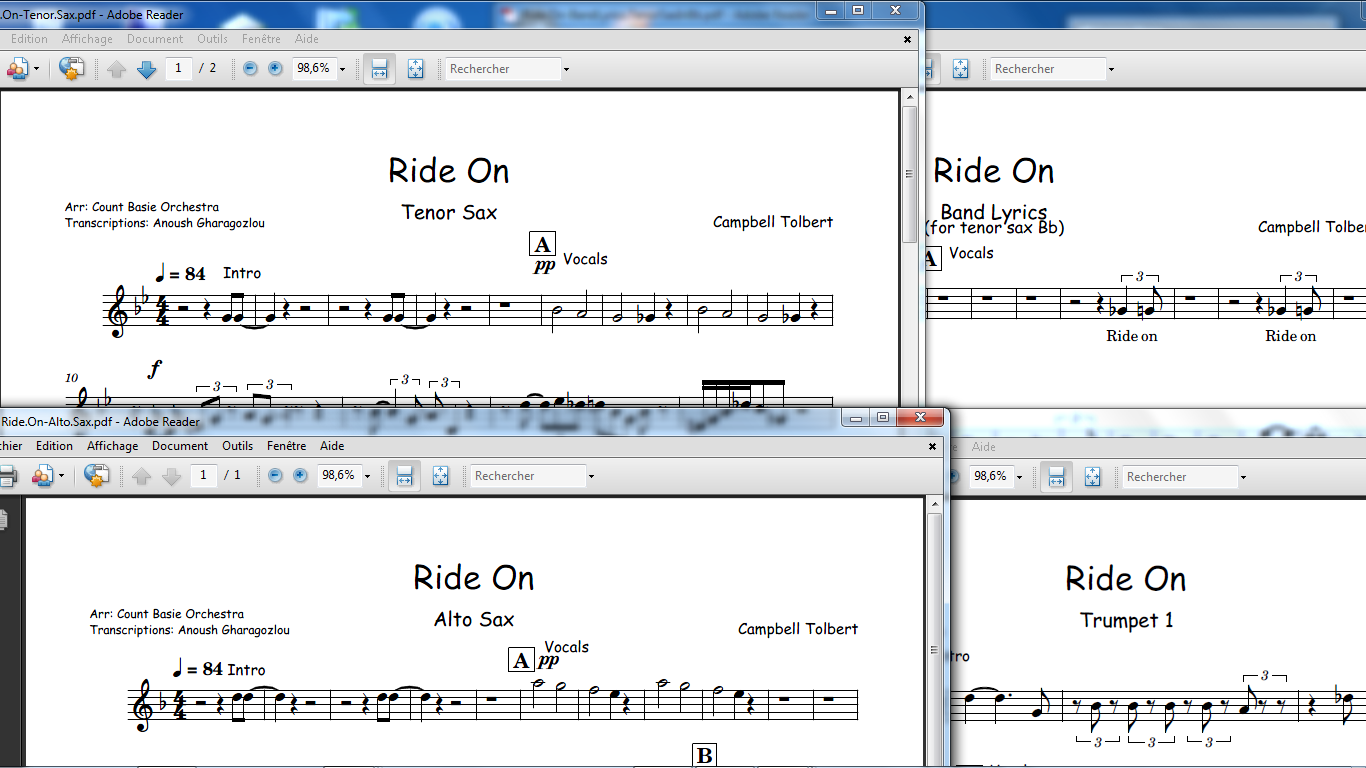This screenshot has width=1366, height=768.
Task: Click the 98,6% zoom field in Alto Sax window
Action: [338, 476]
